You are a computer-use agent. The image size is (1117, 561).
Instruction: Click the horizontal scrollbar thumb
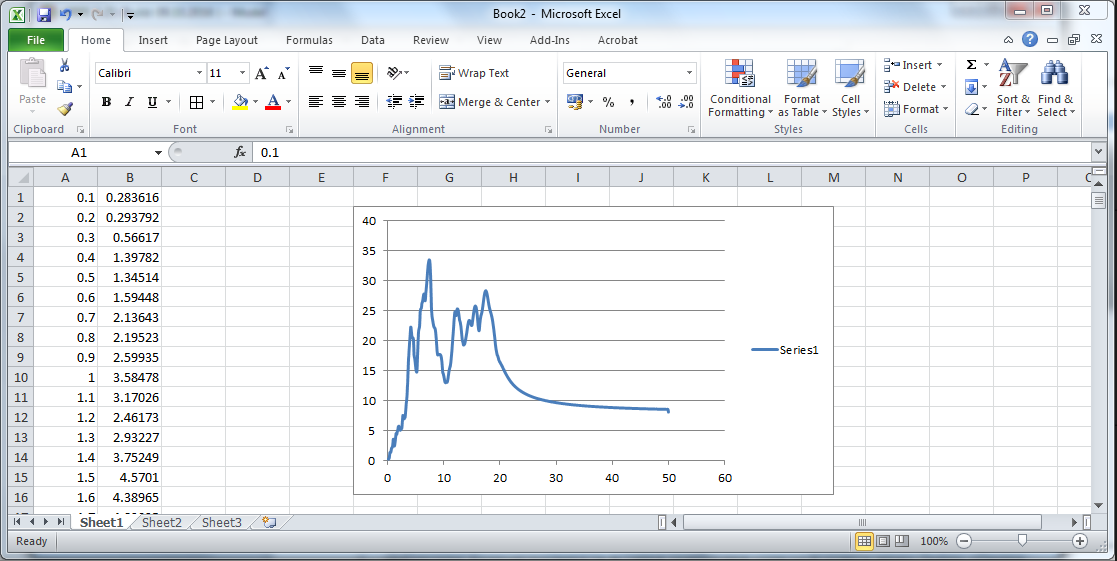click(861, 523)
